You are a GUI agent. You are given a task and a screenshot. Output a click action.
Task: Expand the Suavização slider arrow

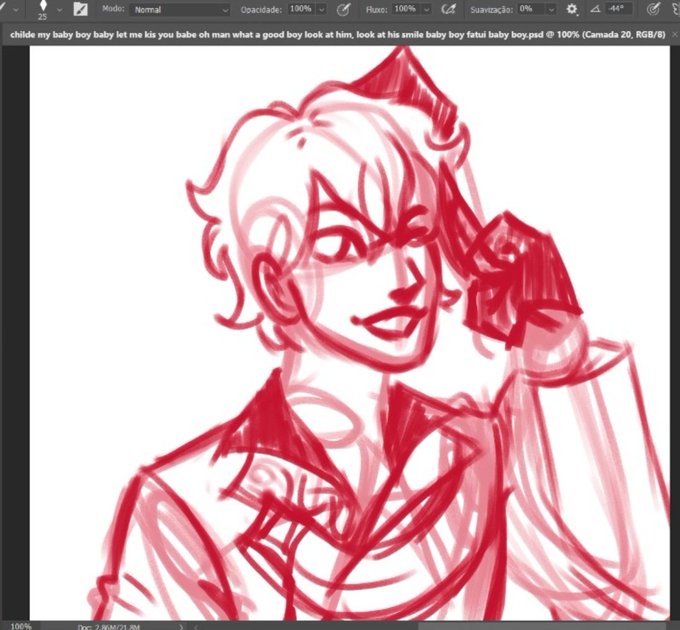(551, 9)
